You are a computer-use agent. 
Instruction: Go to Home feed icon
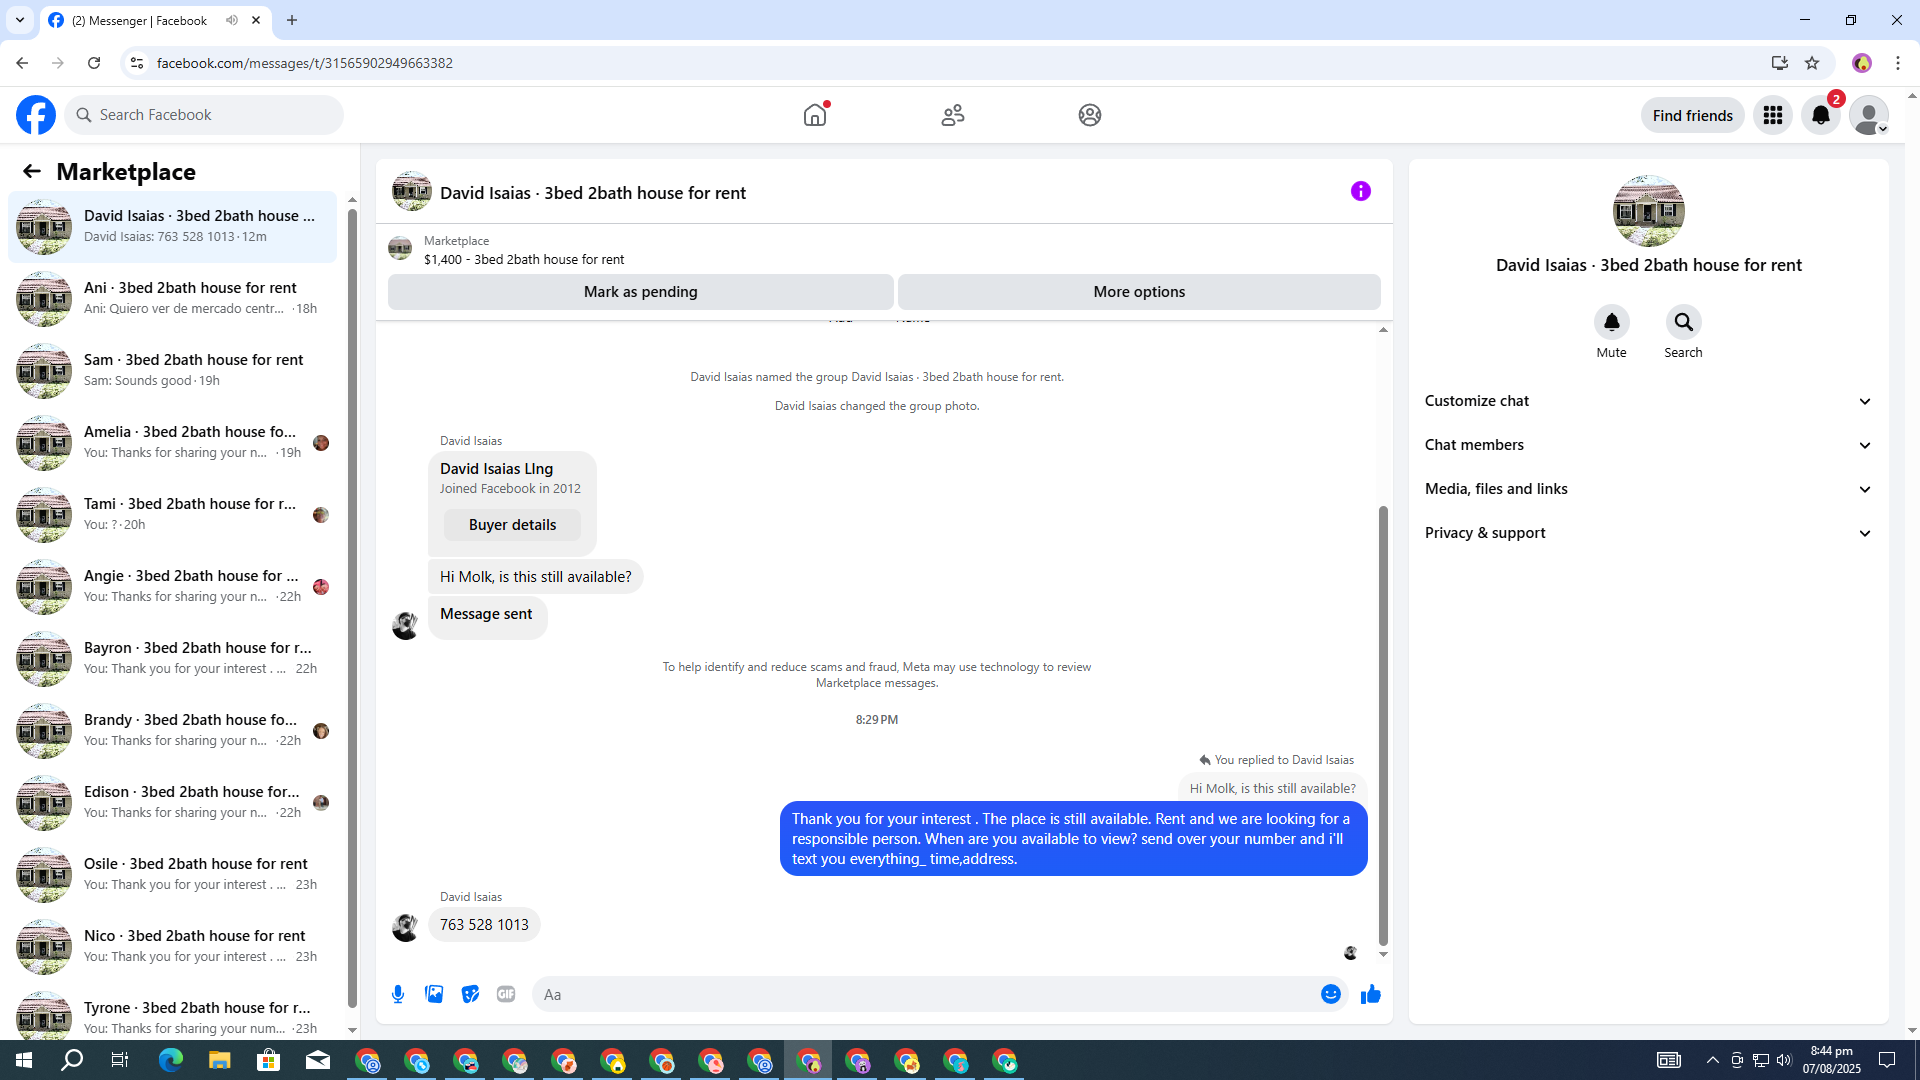tap(815, 115)
